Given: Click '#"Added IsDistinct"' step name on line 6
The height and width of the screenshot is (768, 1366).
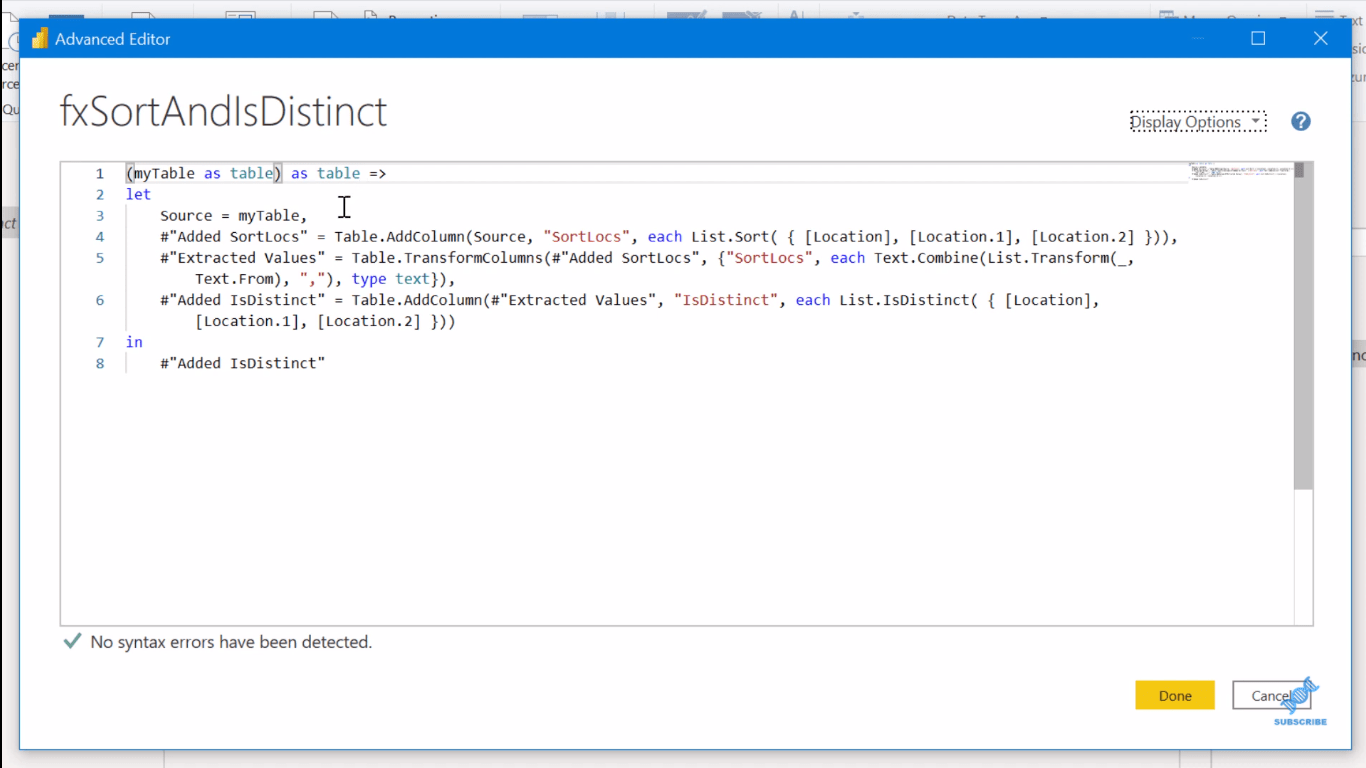Looking at the screenshot, I should (241, 300).
